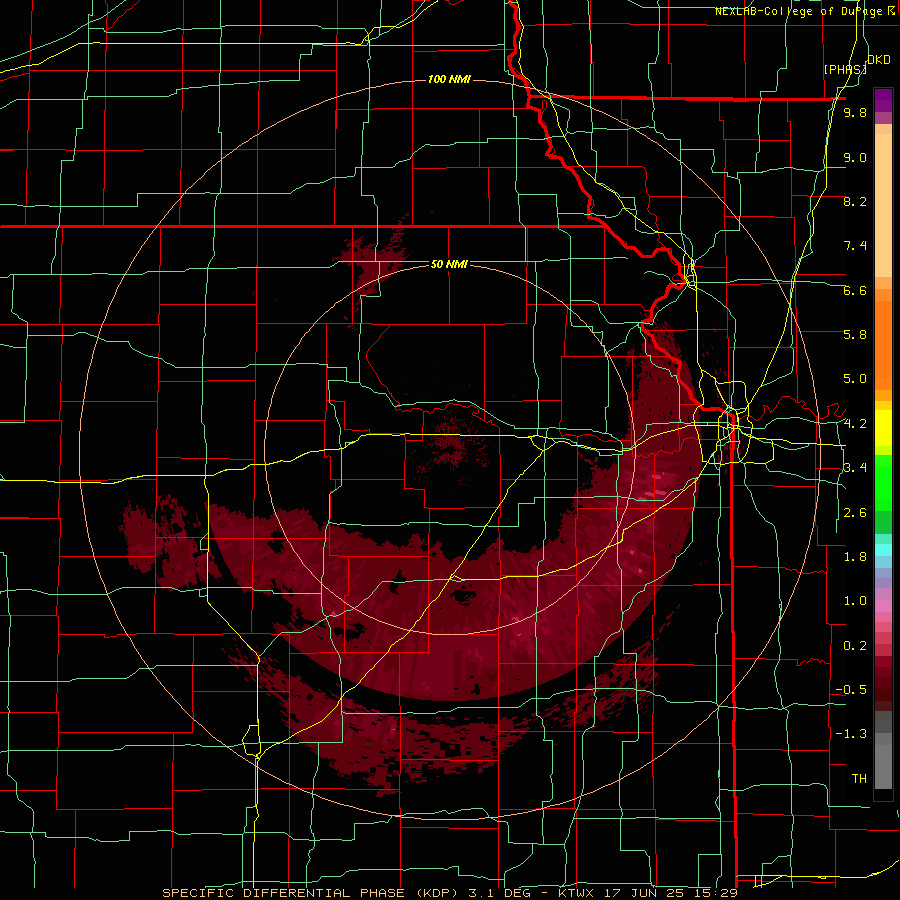Click the 3.4 value on the color scale
This screenshot has width=900, height=900.
pyautogui.click(x=855, y=468)
